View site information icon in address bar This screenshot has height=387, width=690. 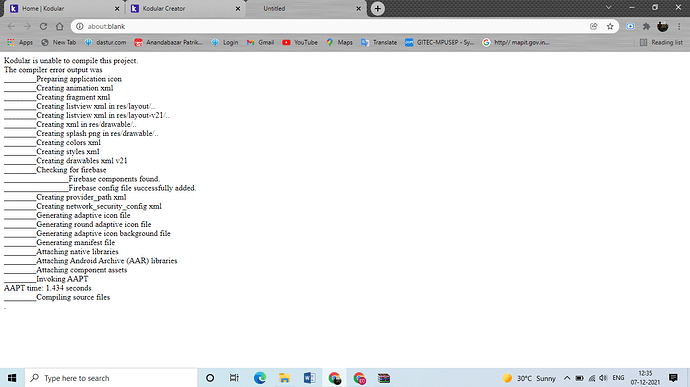(x=80, y=26)
